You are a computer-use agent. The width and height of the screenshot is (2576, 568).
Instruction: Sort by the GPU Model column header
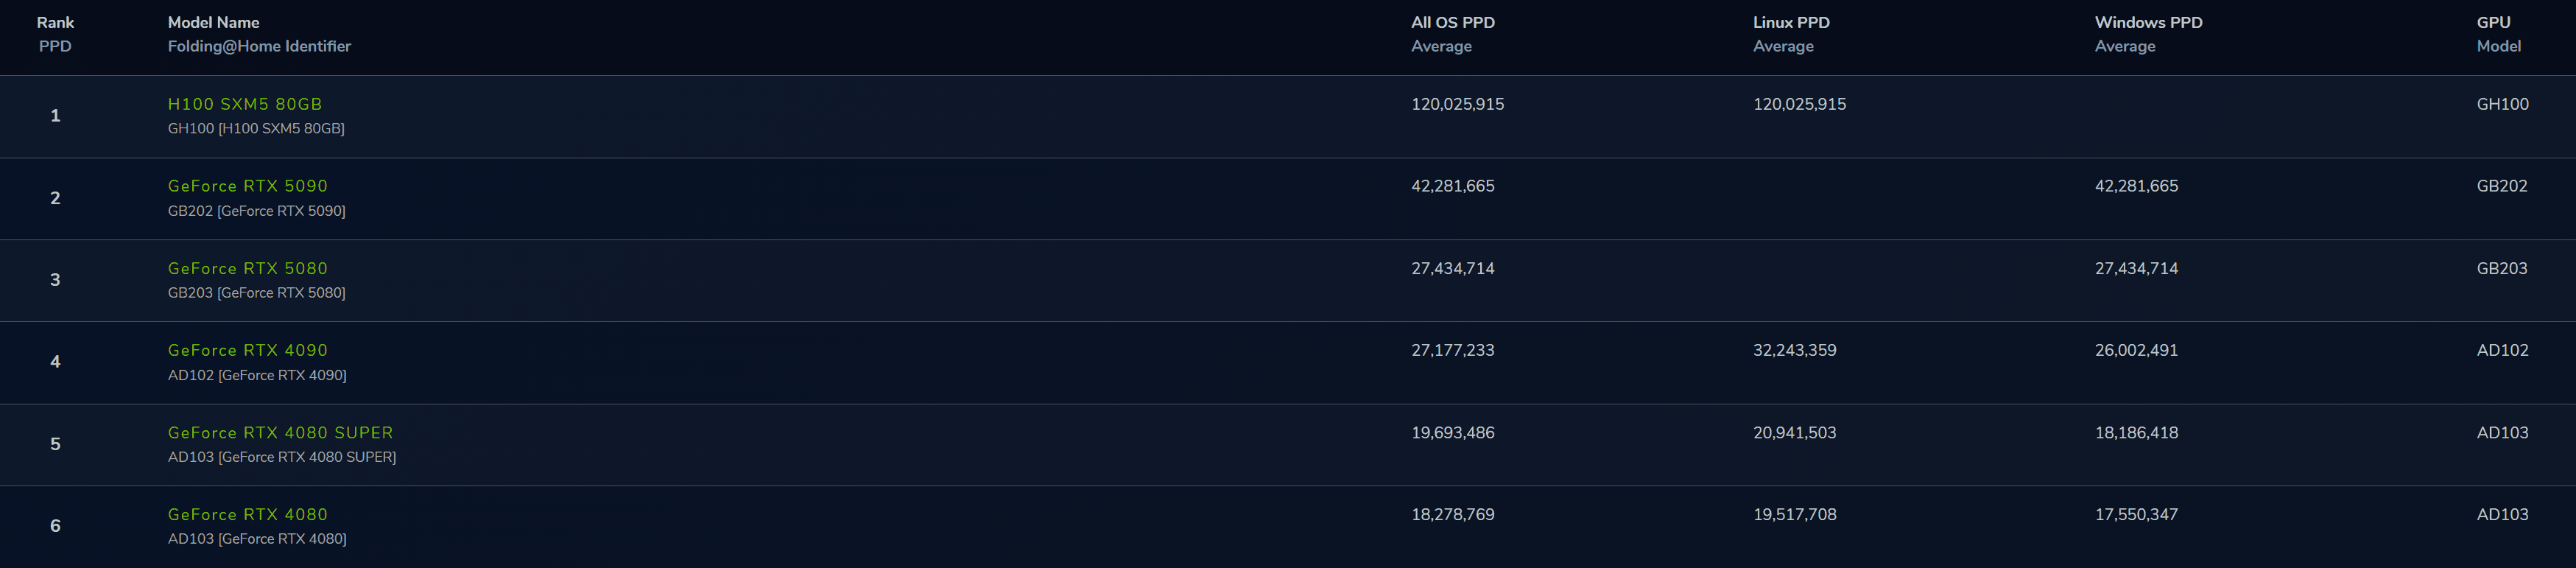coord(2497,34)
